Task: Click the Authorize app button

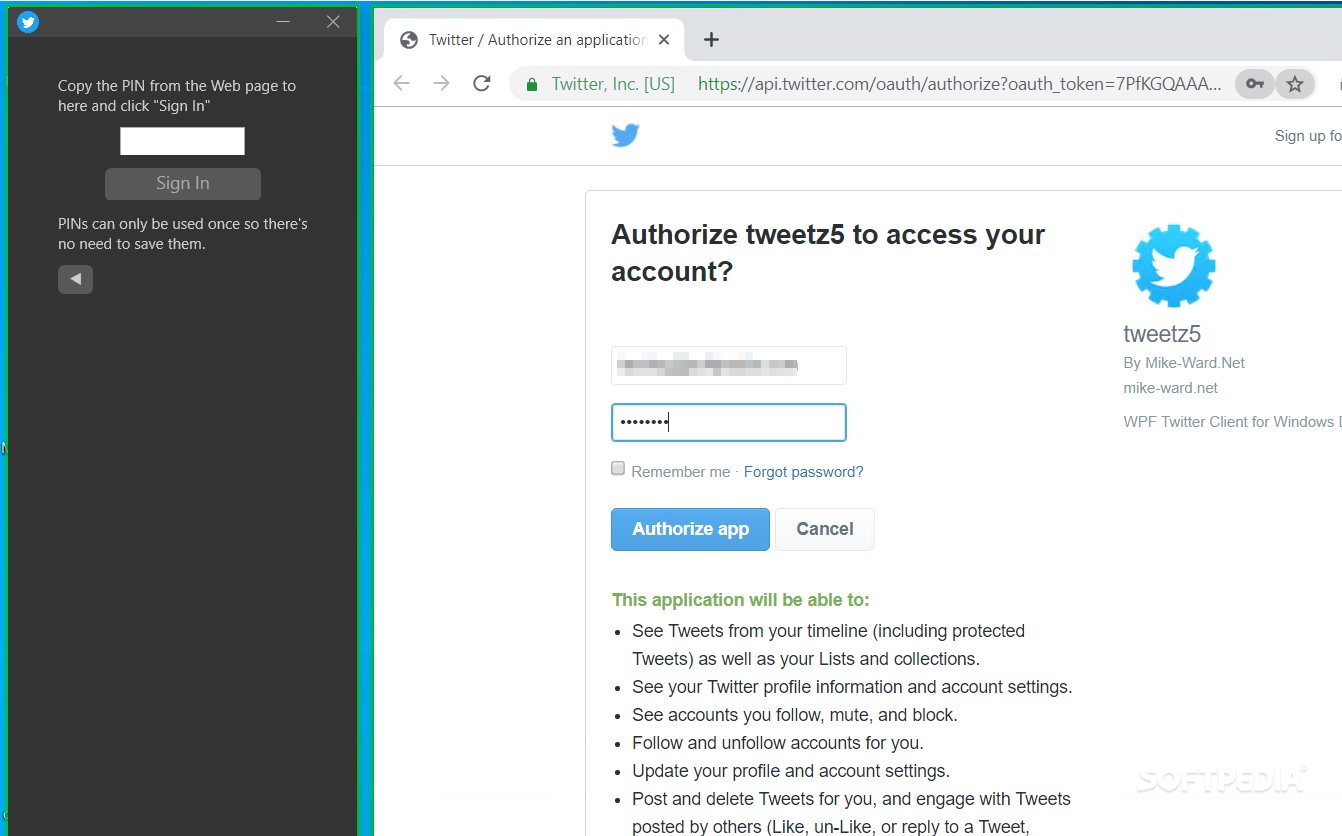Action: (690, 529)
